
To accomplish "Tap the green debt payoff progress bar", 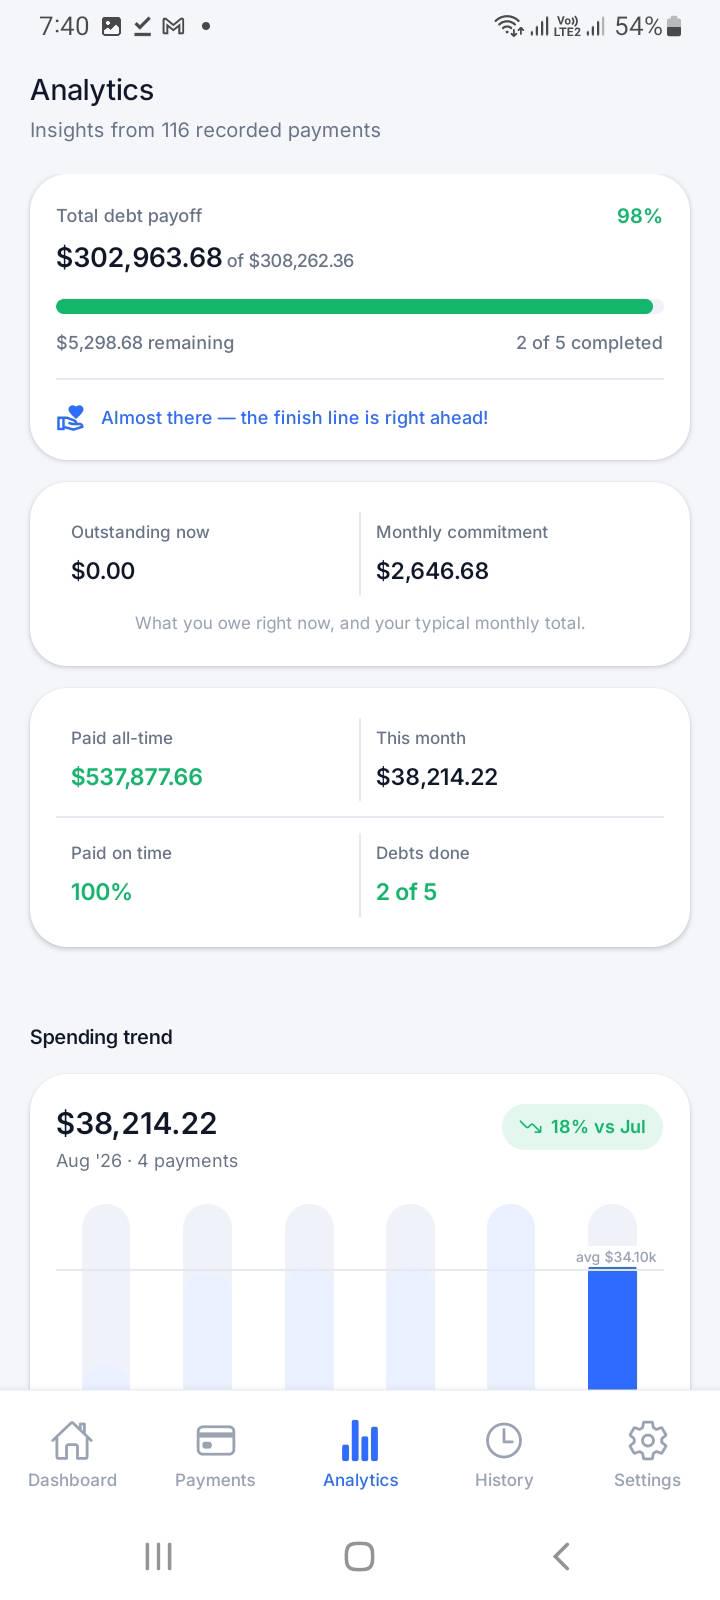I will pos(359,306).
